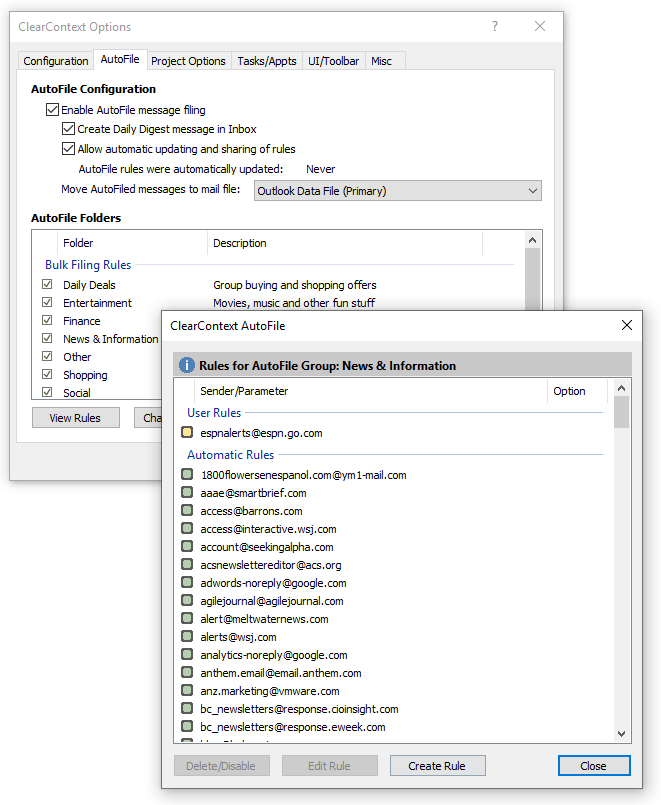
Task: Click the Description column header
Action: tap(345, 243)
